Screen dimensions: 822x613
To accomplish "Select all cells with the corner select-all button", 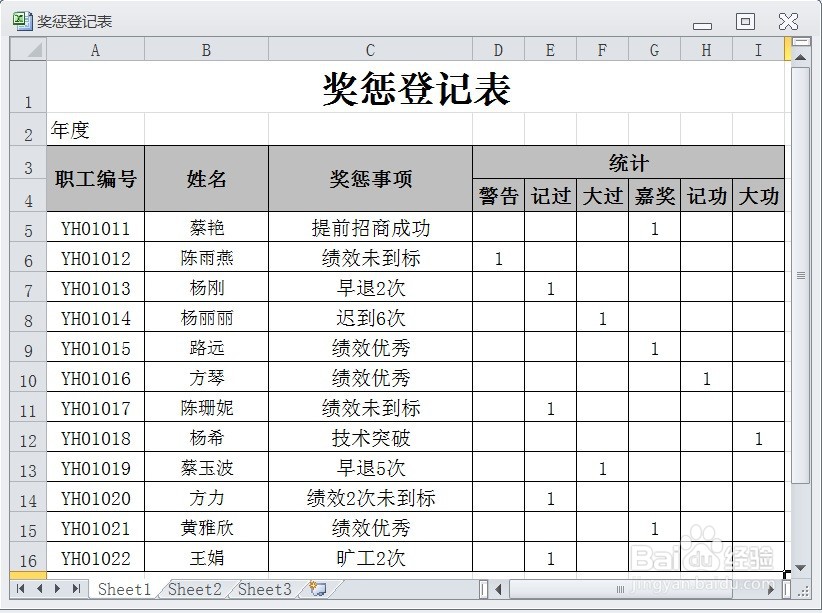I will (27, 47).
